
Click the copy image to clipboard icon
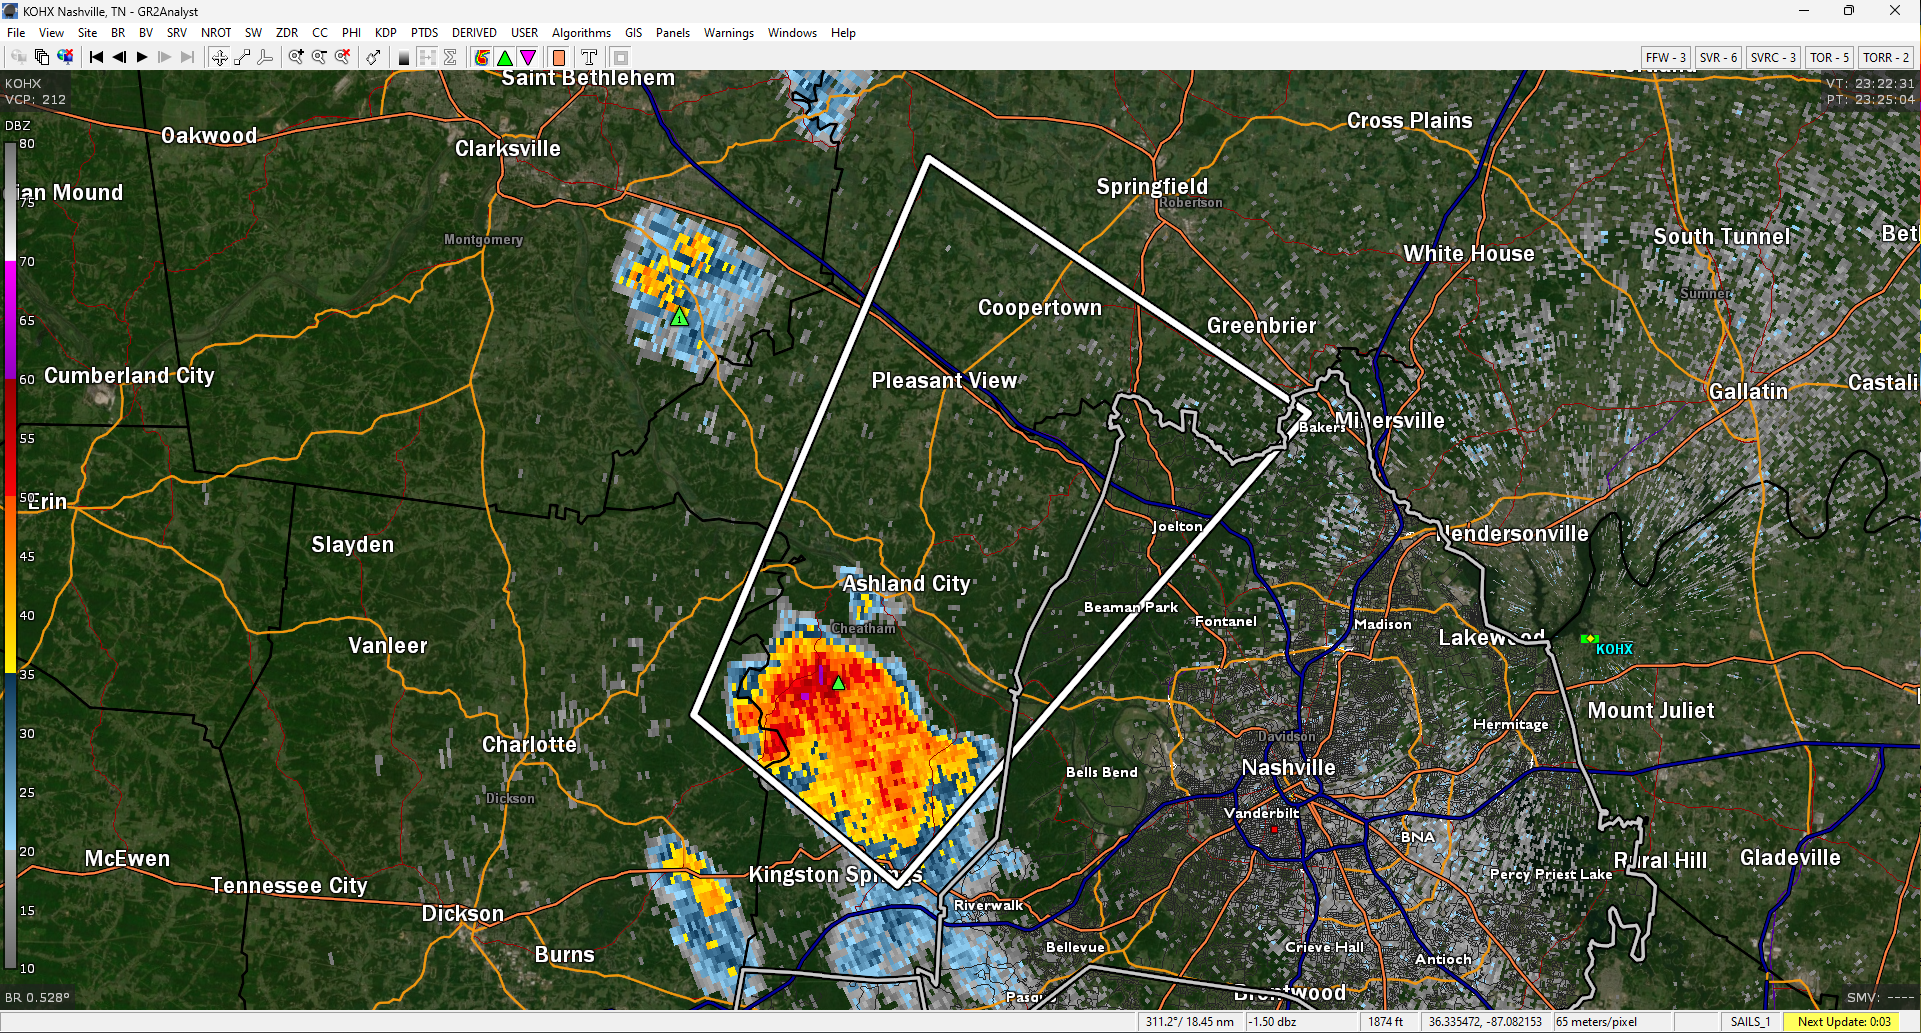42,57
